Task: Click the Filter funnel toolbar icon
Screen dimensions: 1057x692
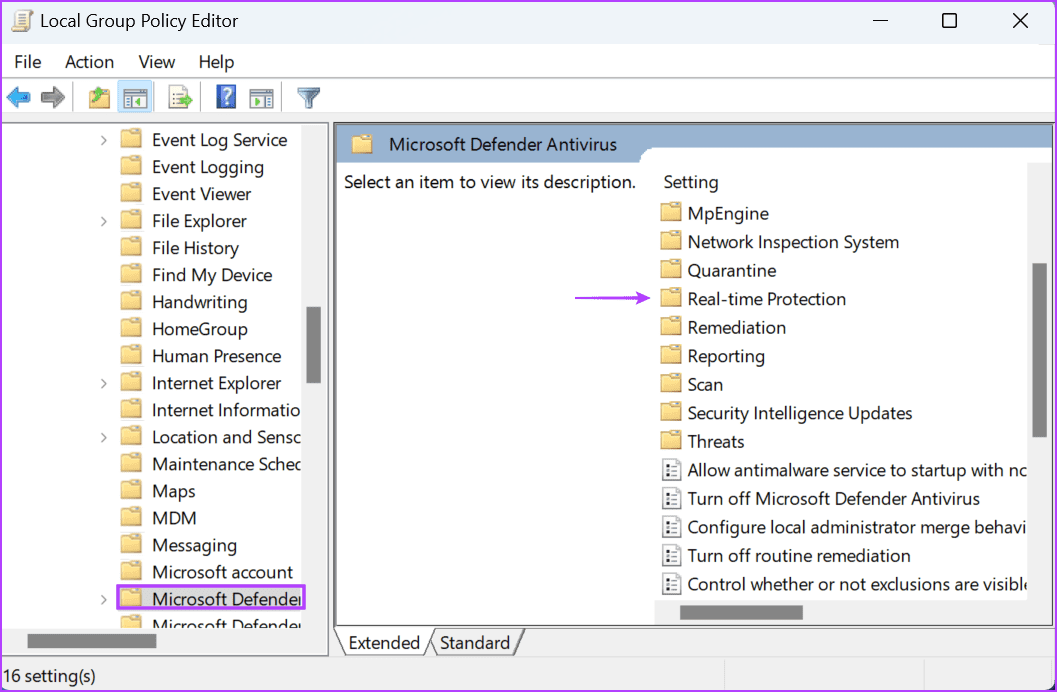Action: [308, 98]
